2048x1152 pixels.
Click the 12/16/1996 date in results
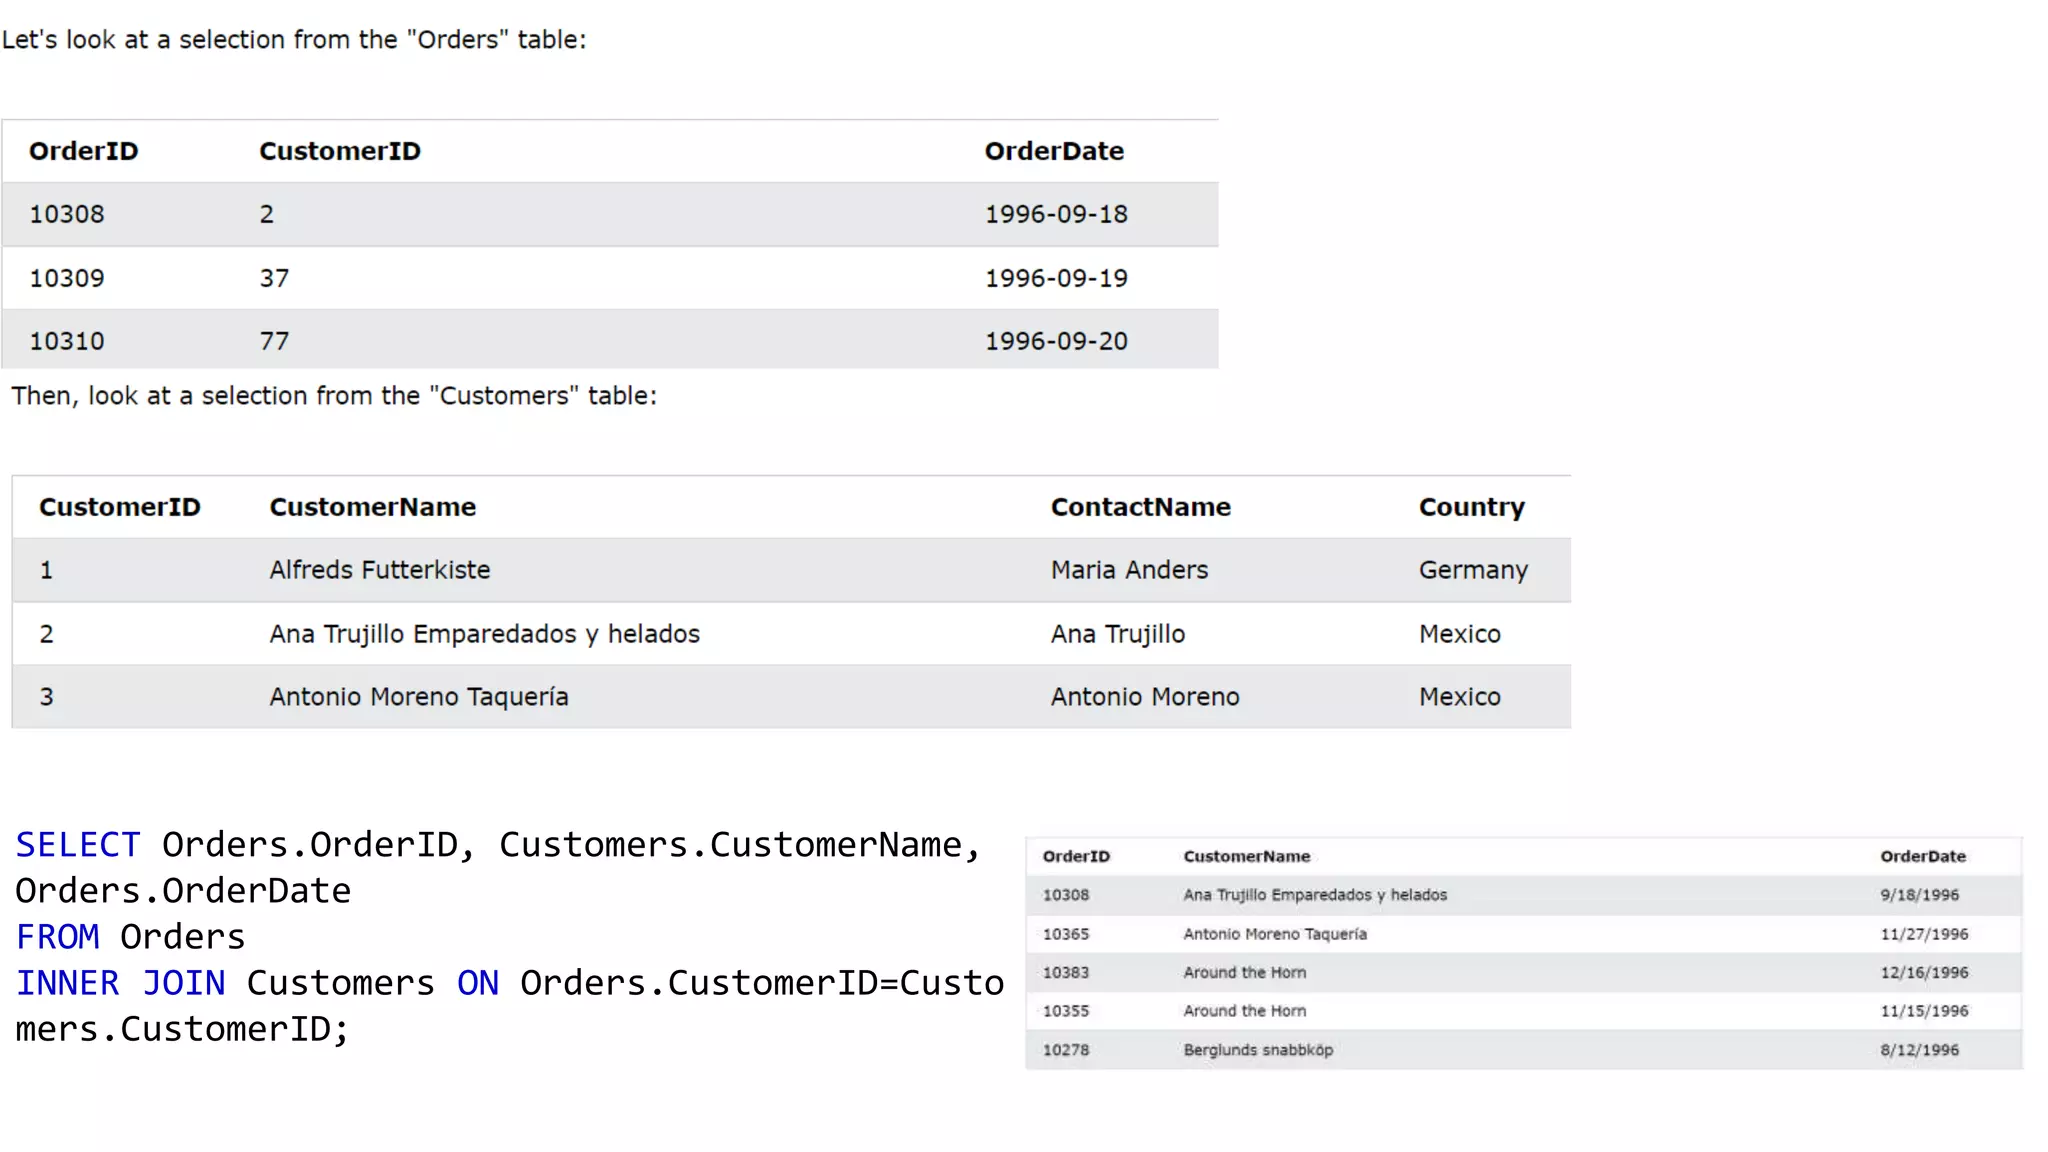(1923, 972)
